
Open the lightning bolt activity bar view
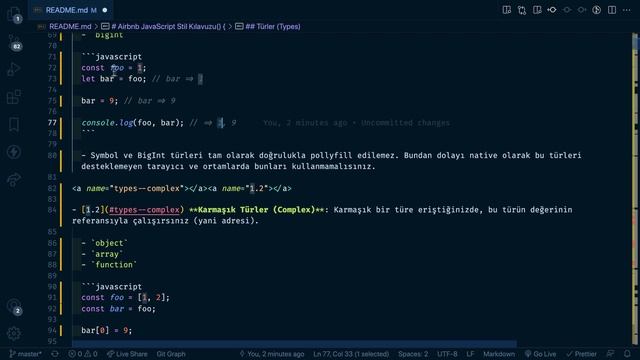(x=14, y=152)
